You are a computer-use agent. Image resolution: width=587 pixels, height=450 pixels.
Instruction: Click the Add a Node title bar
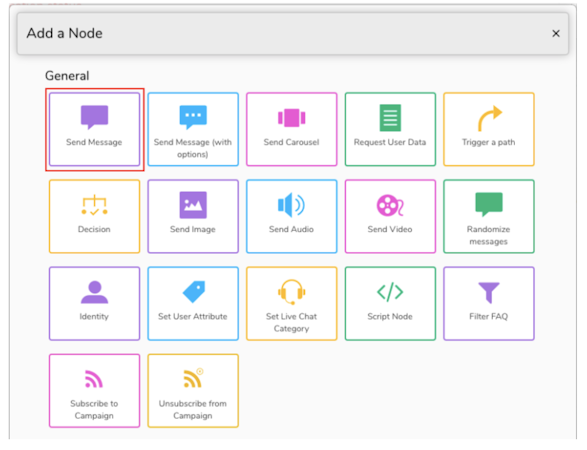point(292,34)
